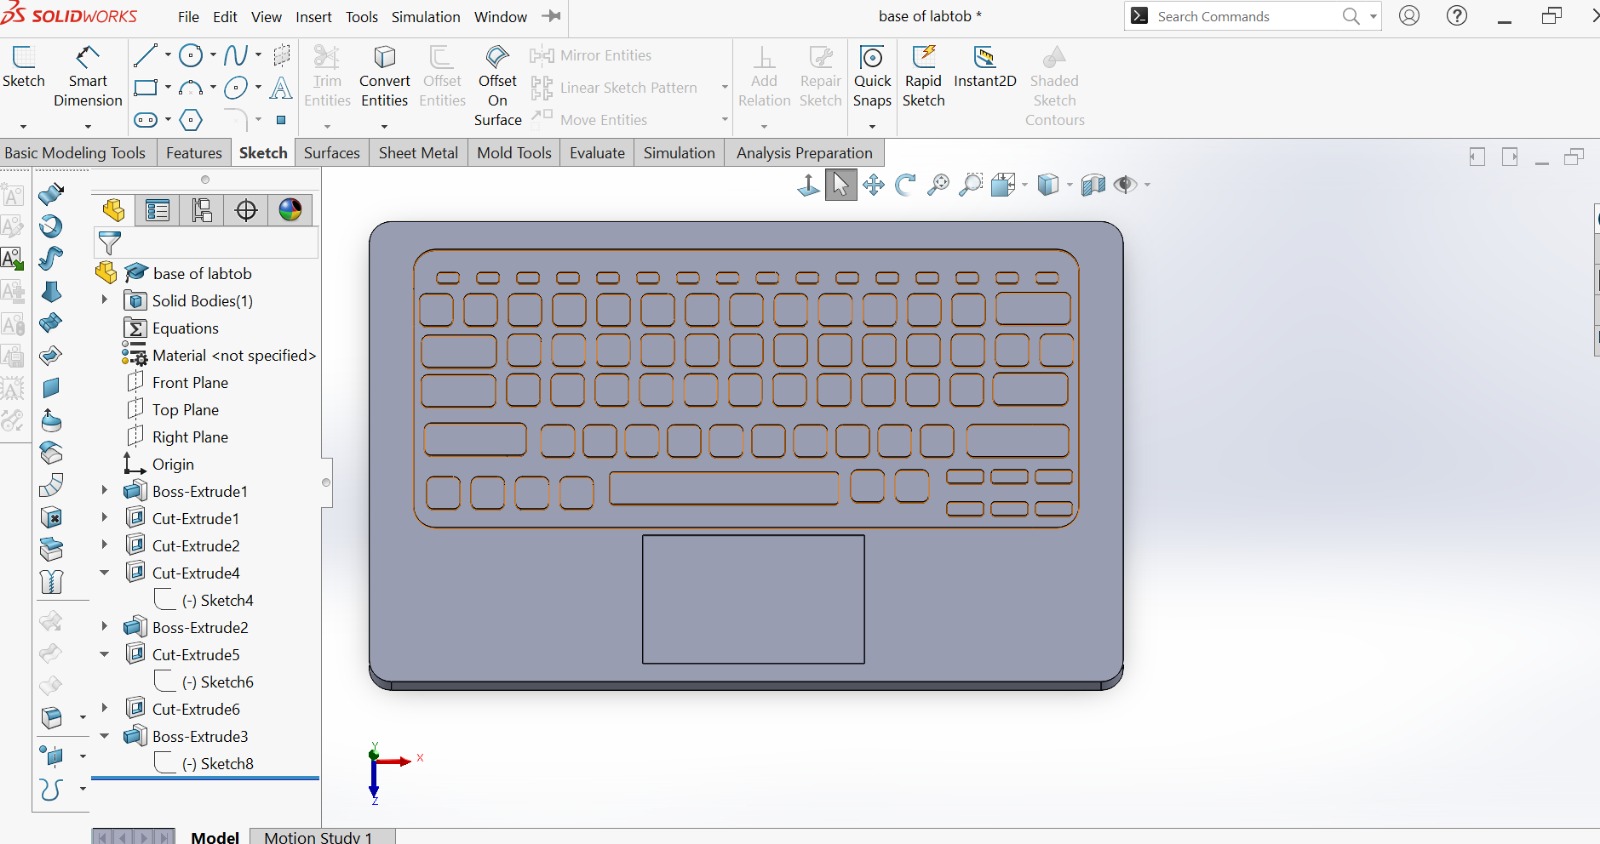Open the Insert menu
Image resolution: width=1600 pixels, height=844 pixels.
tap(313, 17)
